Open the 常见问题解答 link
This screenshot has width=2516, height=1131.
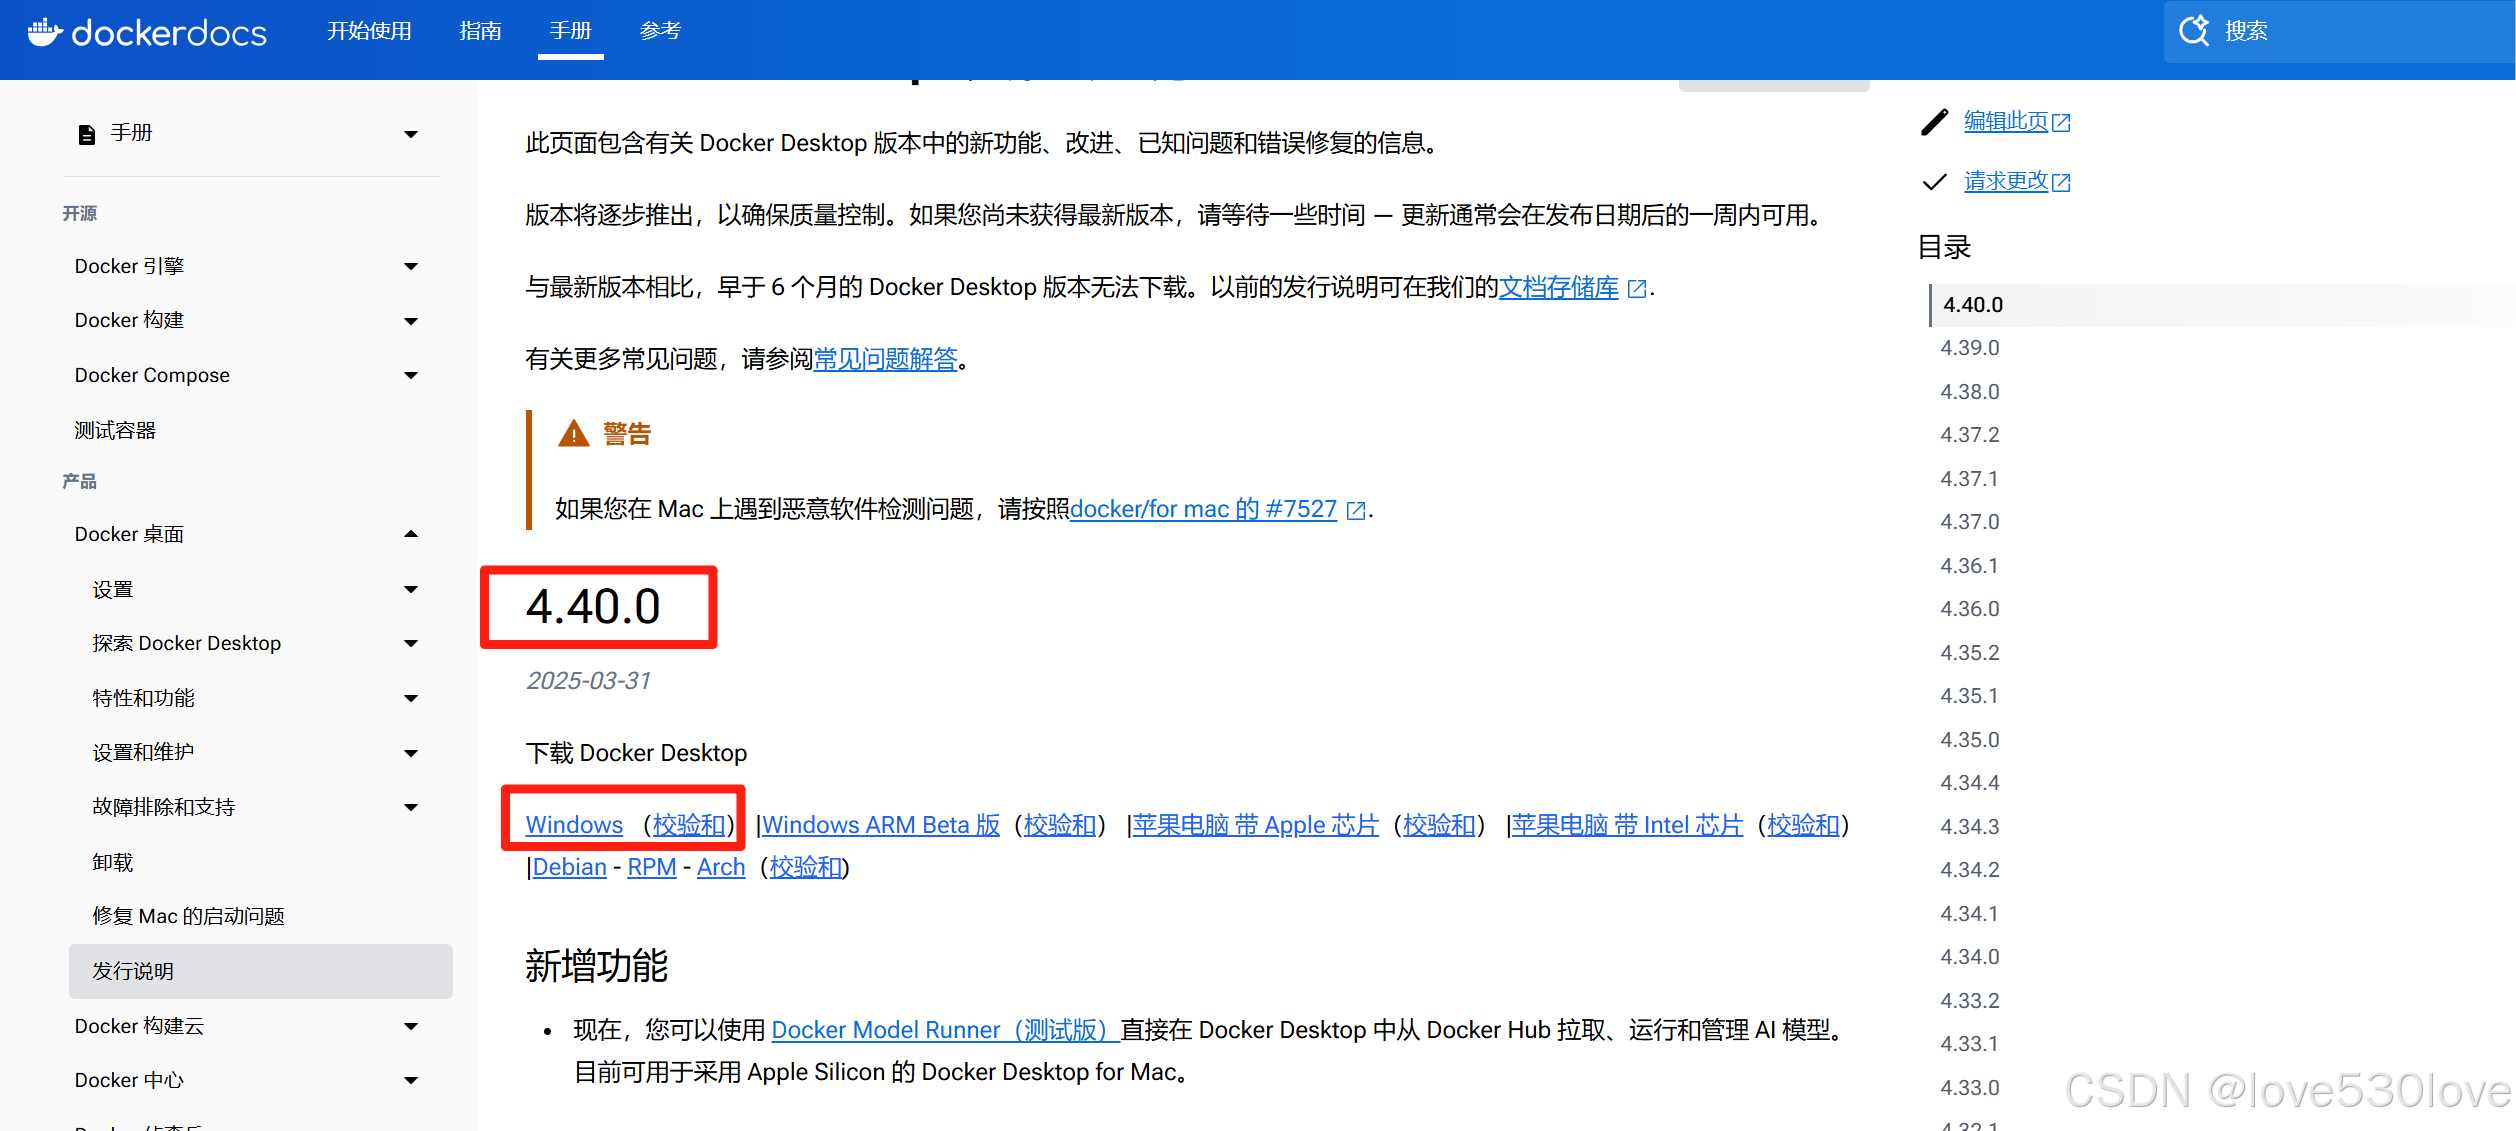[x=885, y=359]
